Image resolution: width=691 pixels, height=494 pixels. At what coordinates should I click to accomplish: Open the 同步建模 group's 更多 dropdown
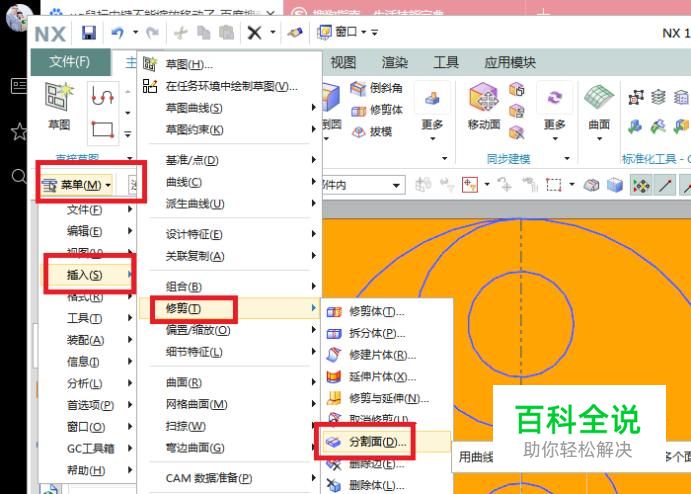[x=554, y=110]
